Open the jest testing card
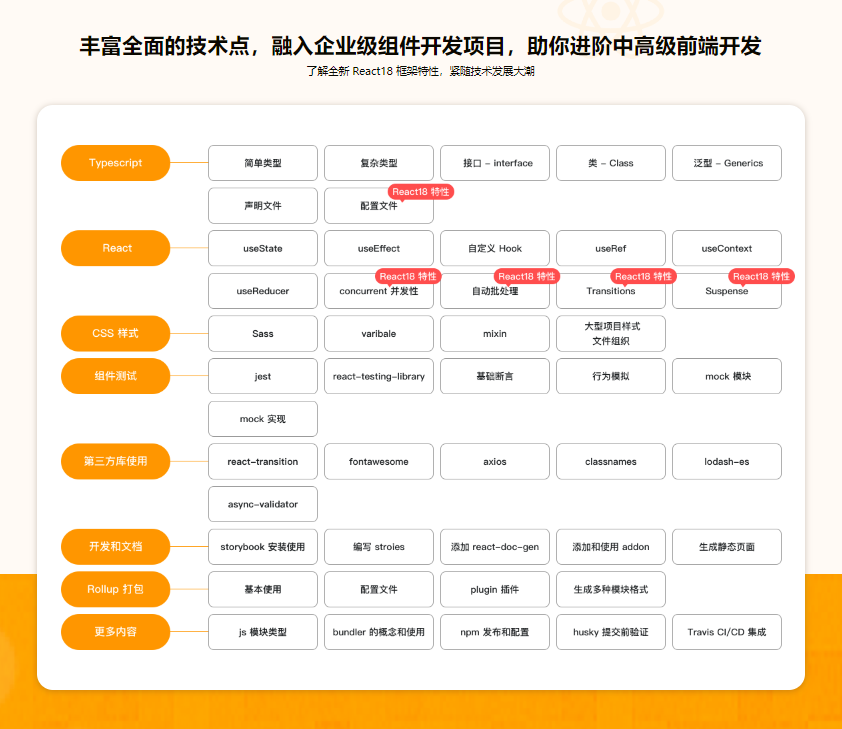 pyautogui.click(x=262, y=376)
